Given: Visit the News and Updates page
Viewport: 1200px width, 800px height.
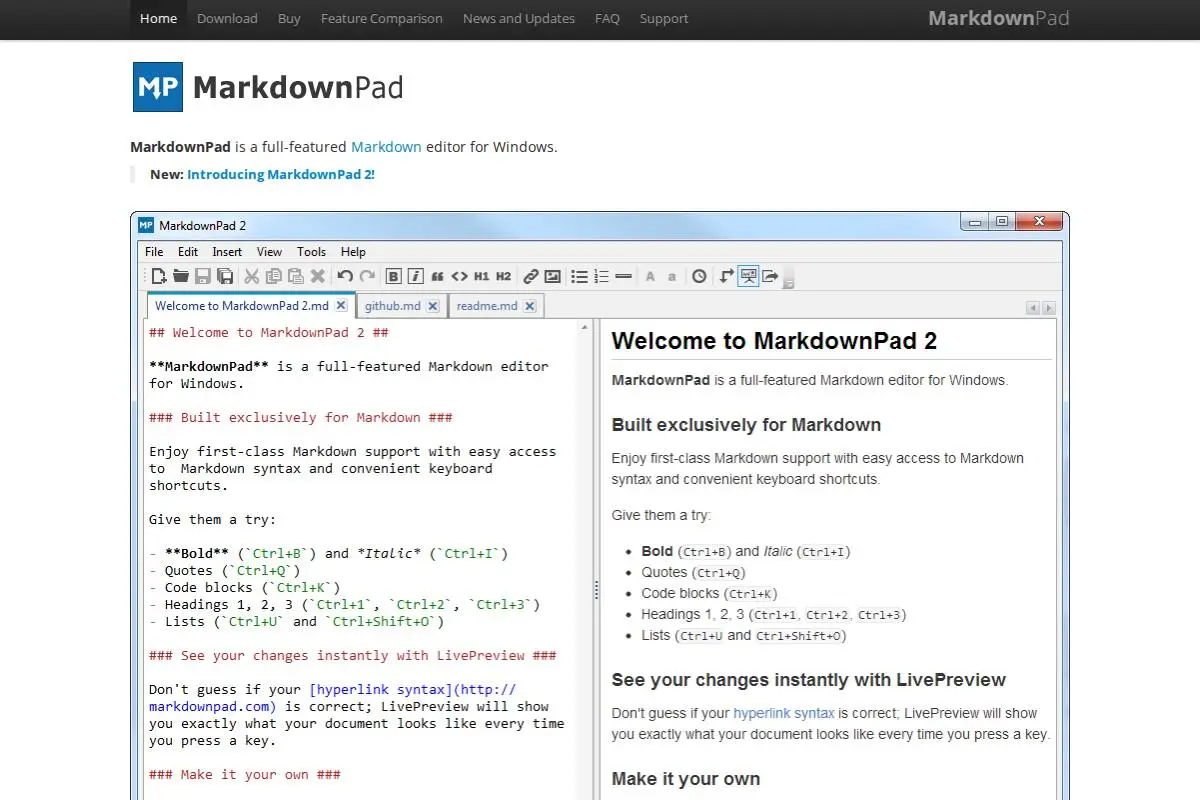Looking at the screenshot, I should point(519,18).
